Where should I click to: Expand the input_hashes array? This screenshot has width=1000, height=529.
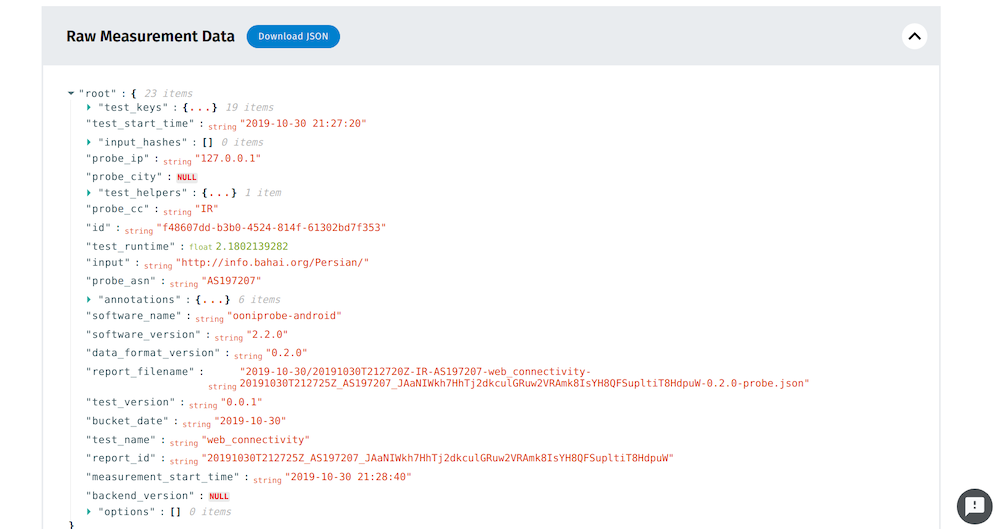[x=89, y=142]
